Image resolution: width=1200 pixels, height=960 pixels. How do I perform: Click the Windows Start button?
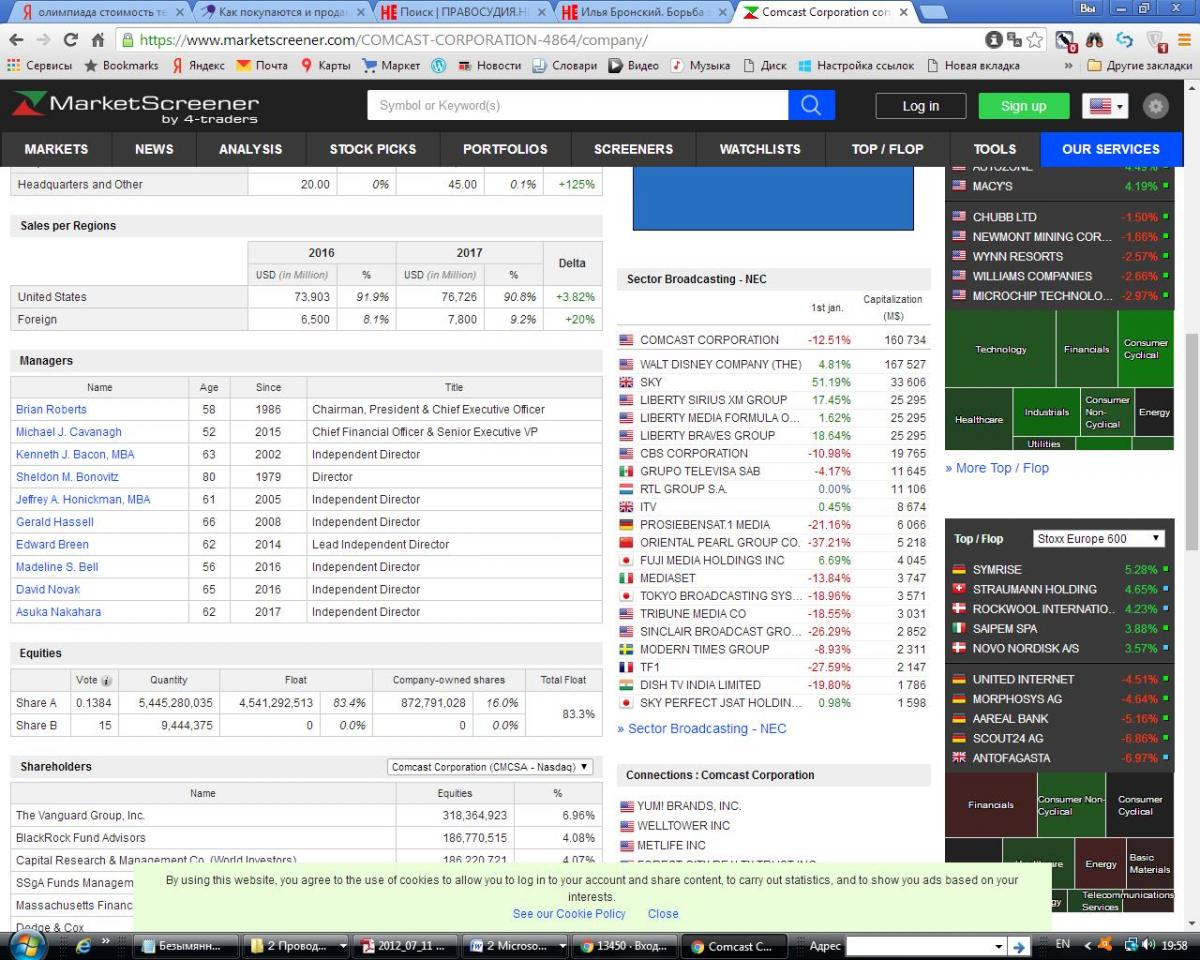pos(27,944)
